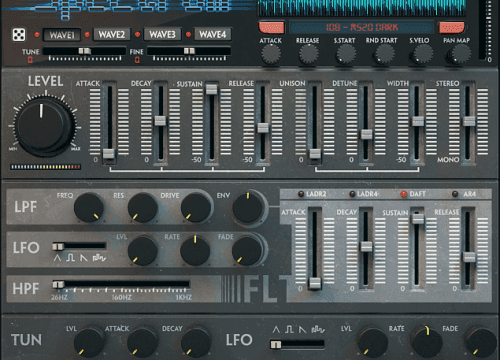Screen dimensions: 500x360
Task: Click the amp envelope ATTACK fader
Action: coord(109,154)
